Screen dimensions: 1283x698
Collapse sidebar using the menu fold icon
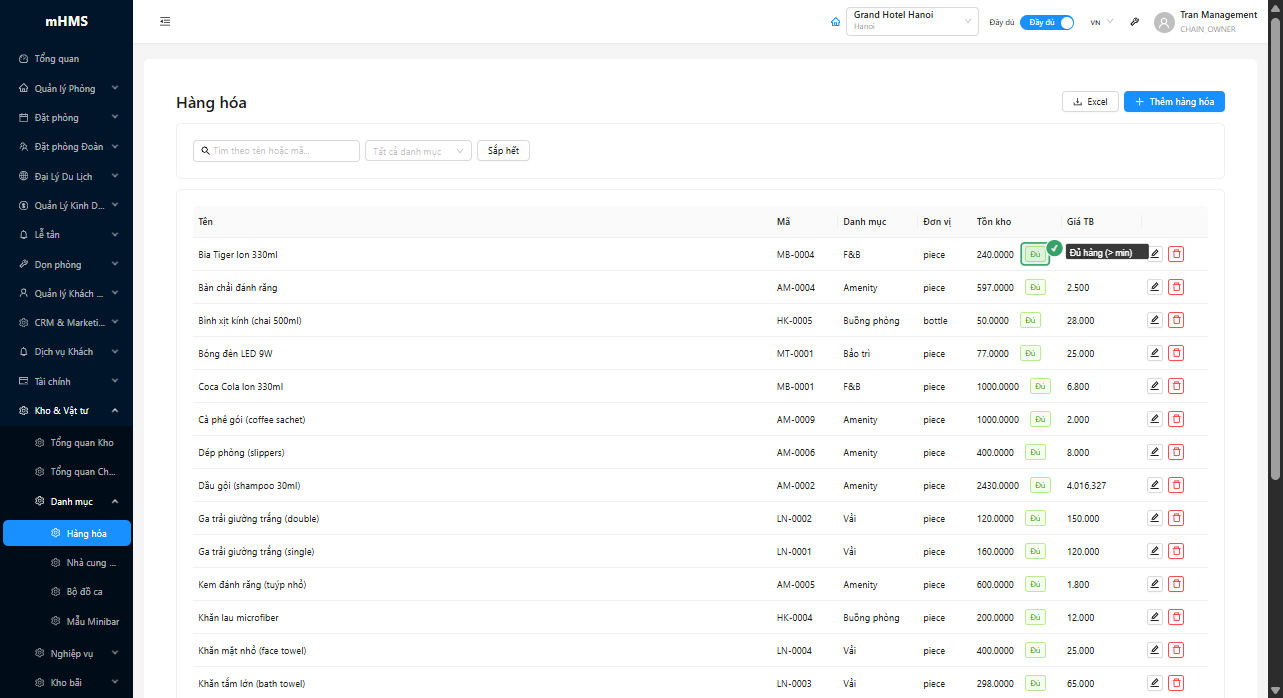click(165, 22)
